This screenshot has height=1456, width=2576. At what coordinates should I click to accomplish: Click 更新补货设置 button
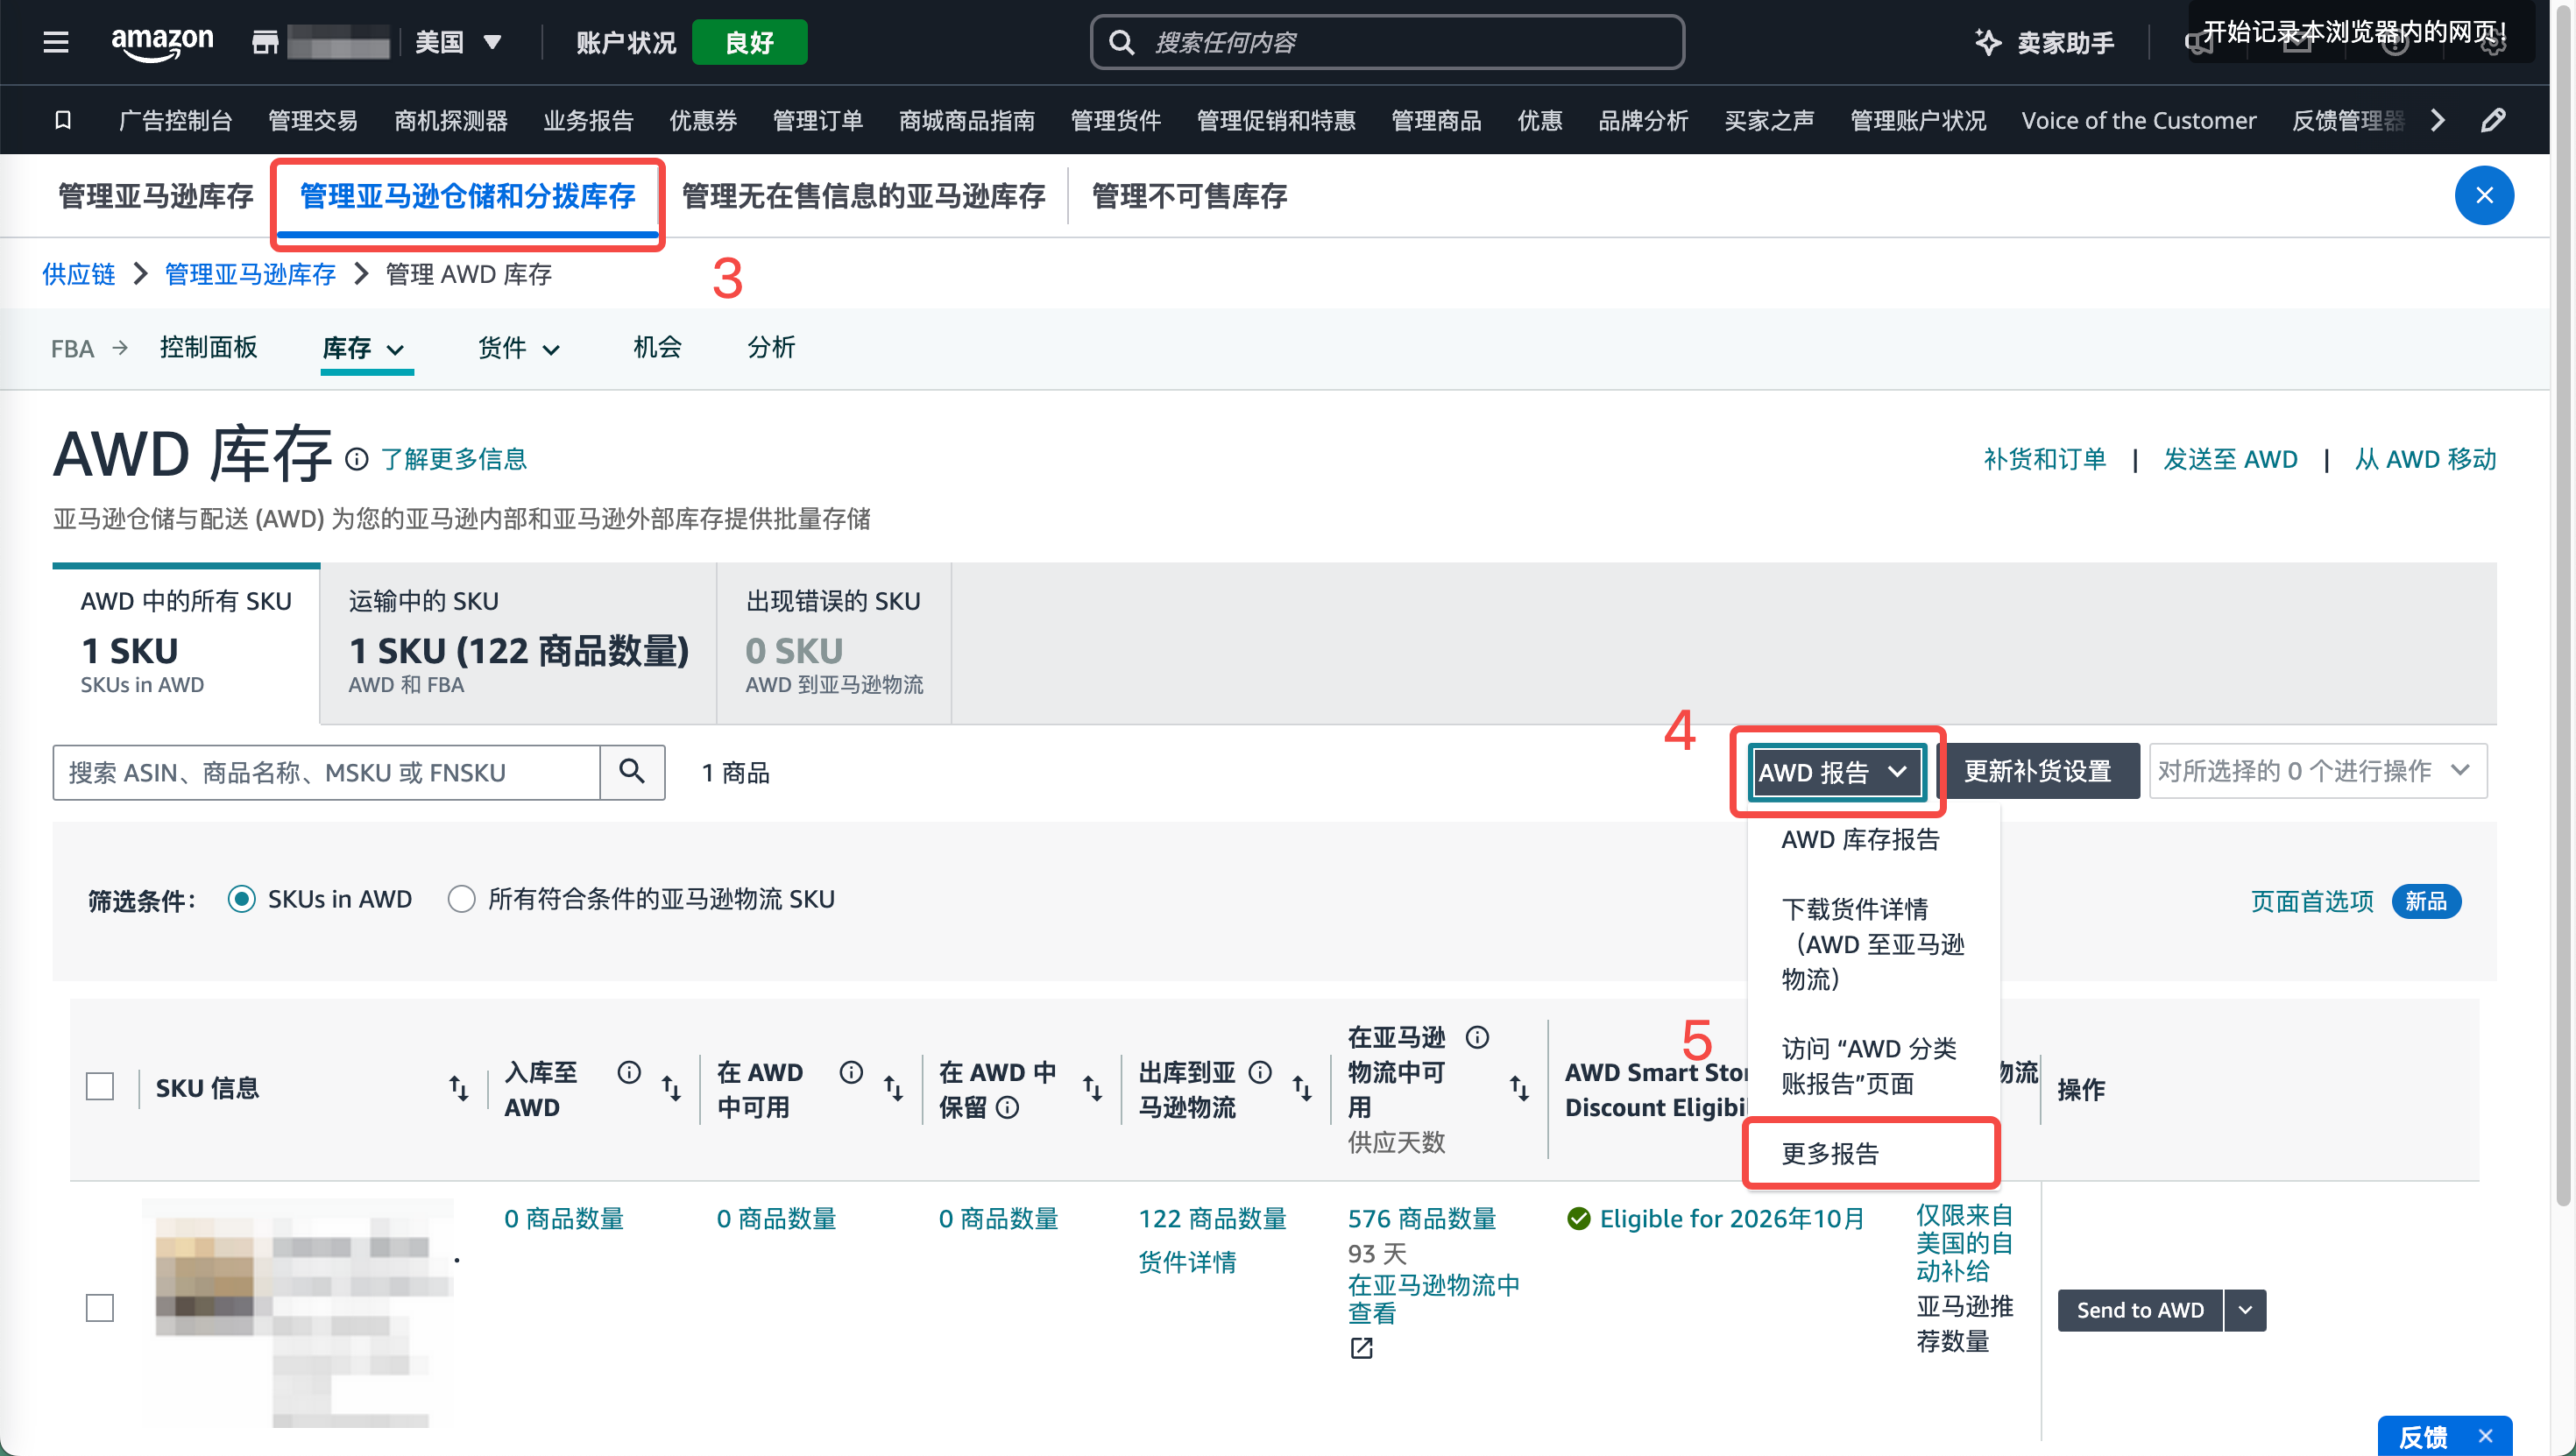pyautogui.click(x=2037, y=771)
